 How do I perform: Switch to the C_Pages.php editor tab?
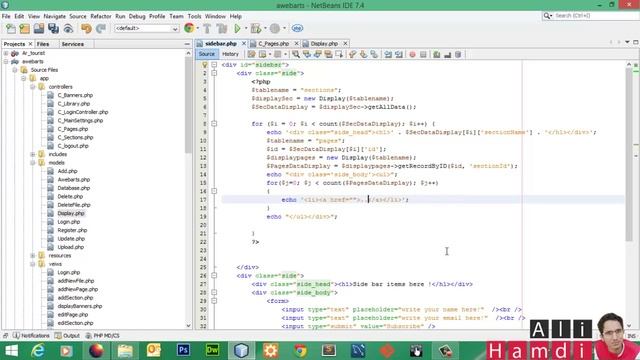(x=273, y=44)
